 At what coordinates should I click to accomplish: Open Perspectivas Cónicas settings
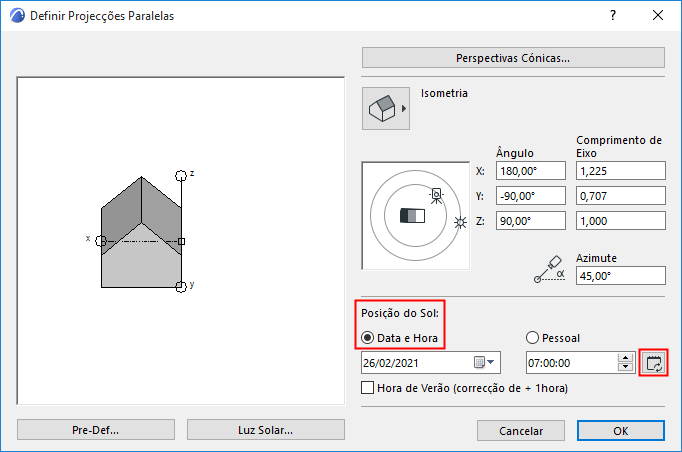(513, 57)
